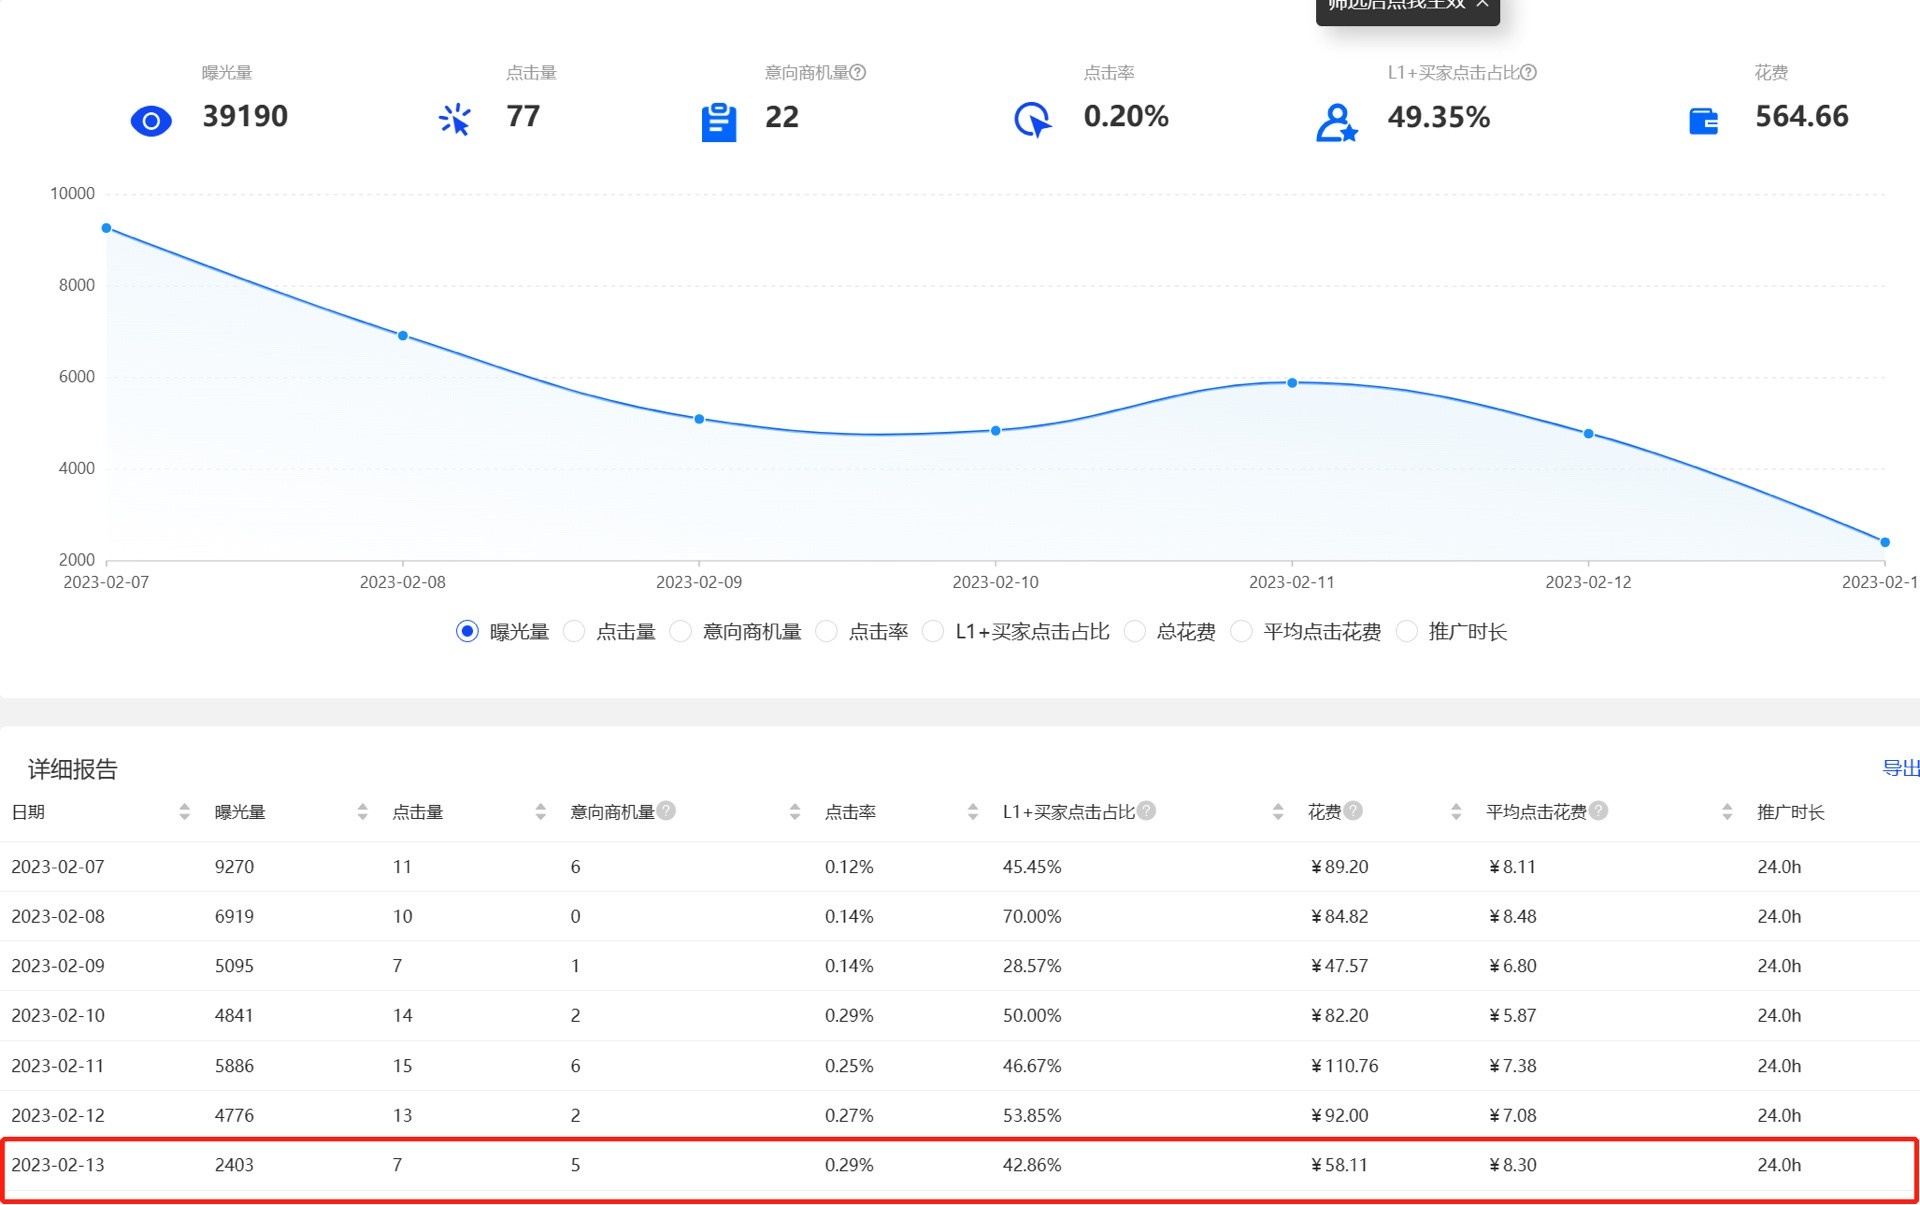Click exposure value 9270 in table
Screen dimensions: 1920x1205
tap(234, 867)
